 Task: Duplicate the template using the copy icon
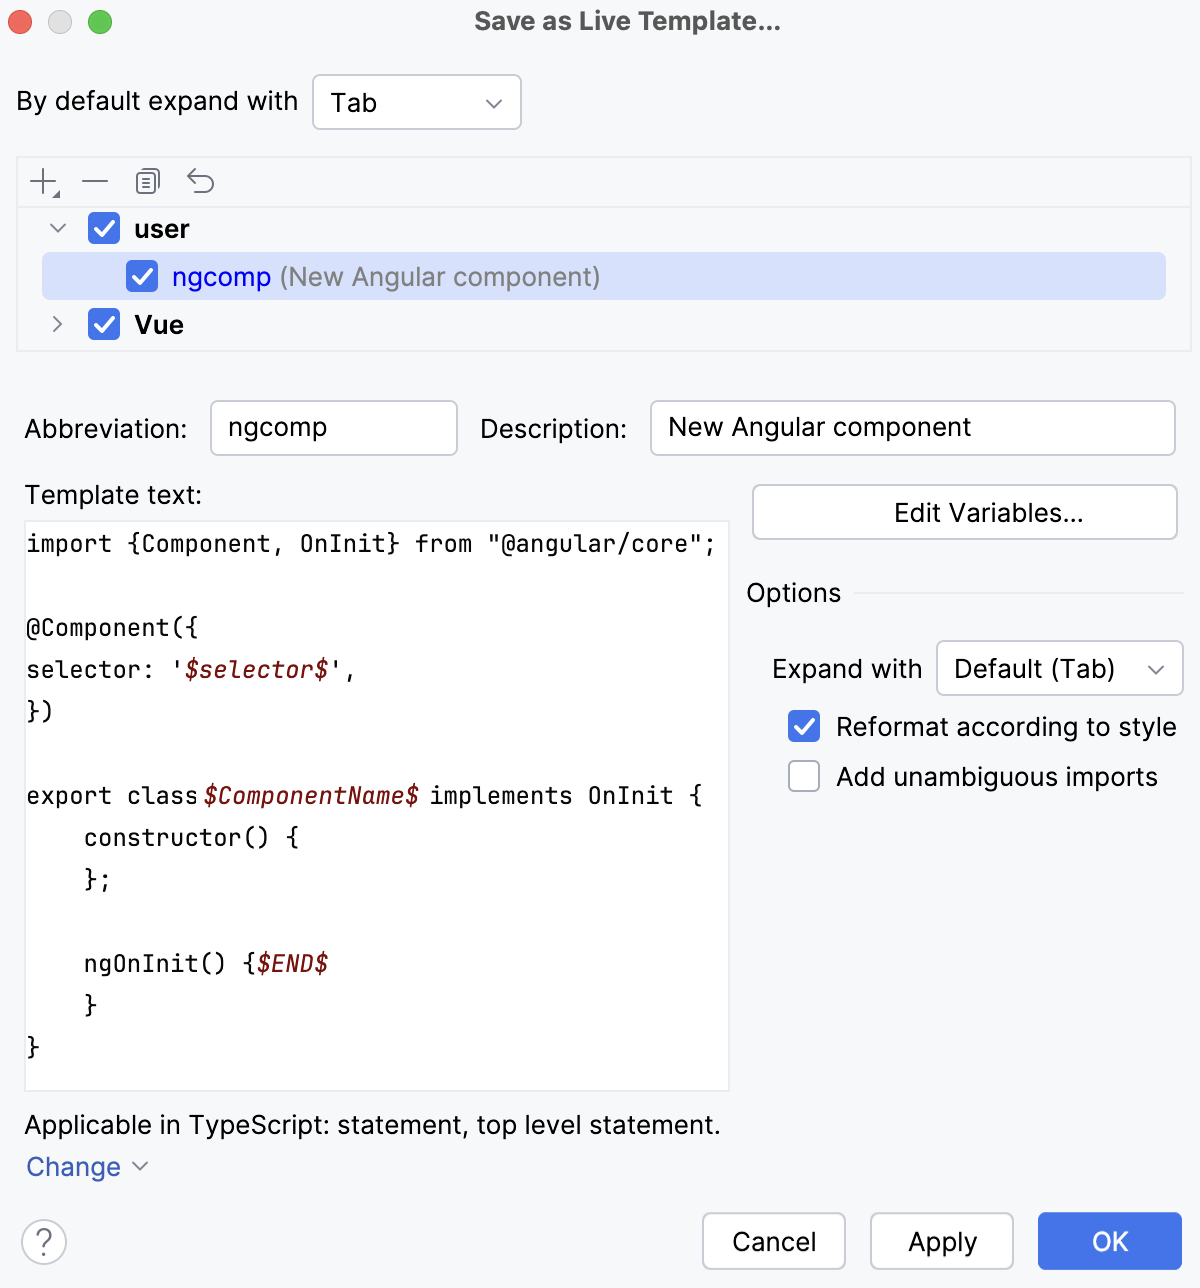[147, 181]
